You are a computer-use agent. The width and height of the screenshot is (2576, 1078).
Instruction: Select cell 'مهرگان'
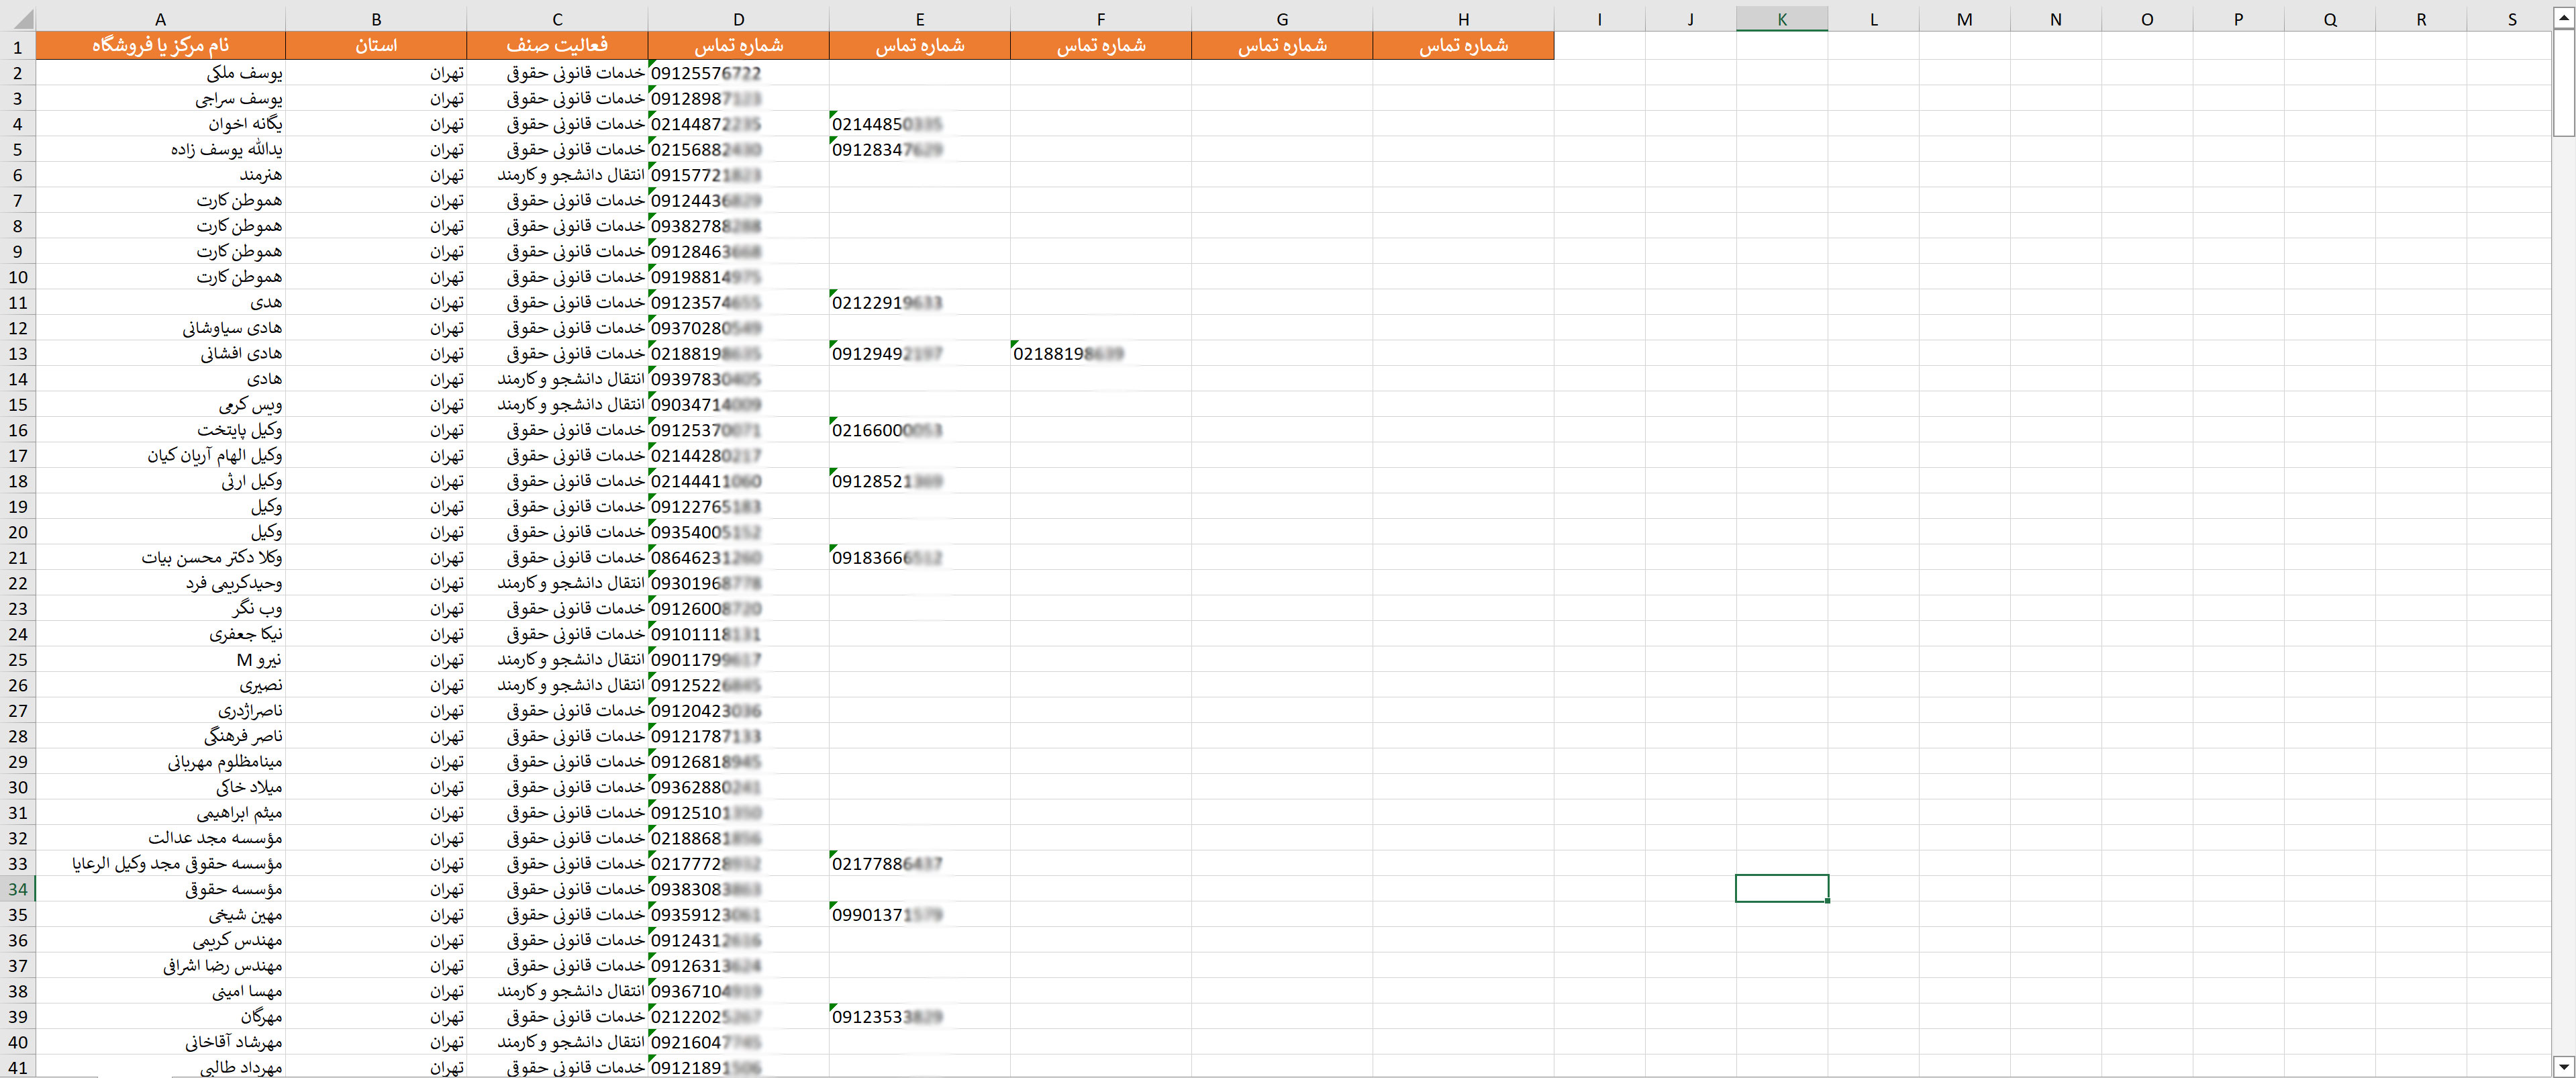tap(161, 1016)
